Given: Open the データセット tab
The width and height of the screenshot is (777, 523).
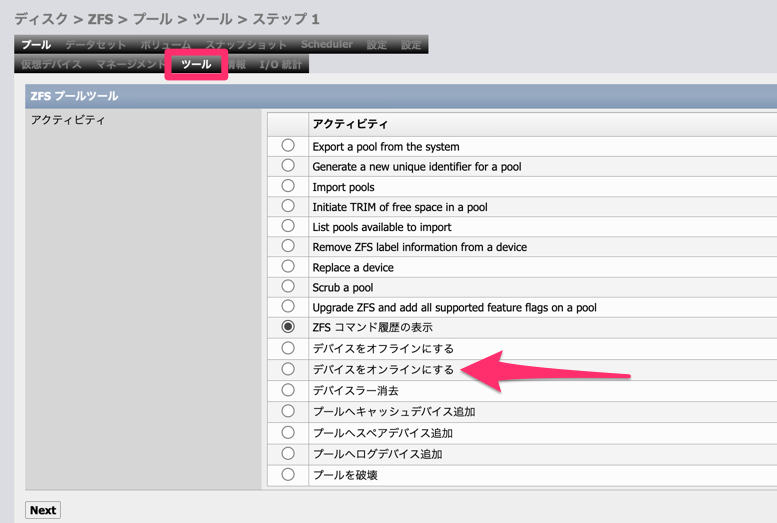Looking at the screenshot, I should point(96,45).
